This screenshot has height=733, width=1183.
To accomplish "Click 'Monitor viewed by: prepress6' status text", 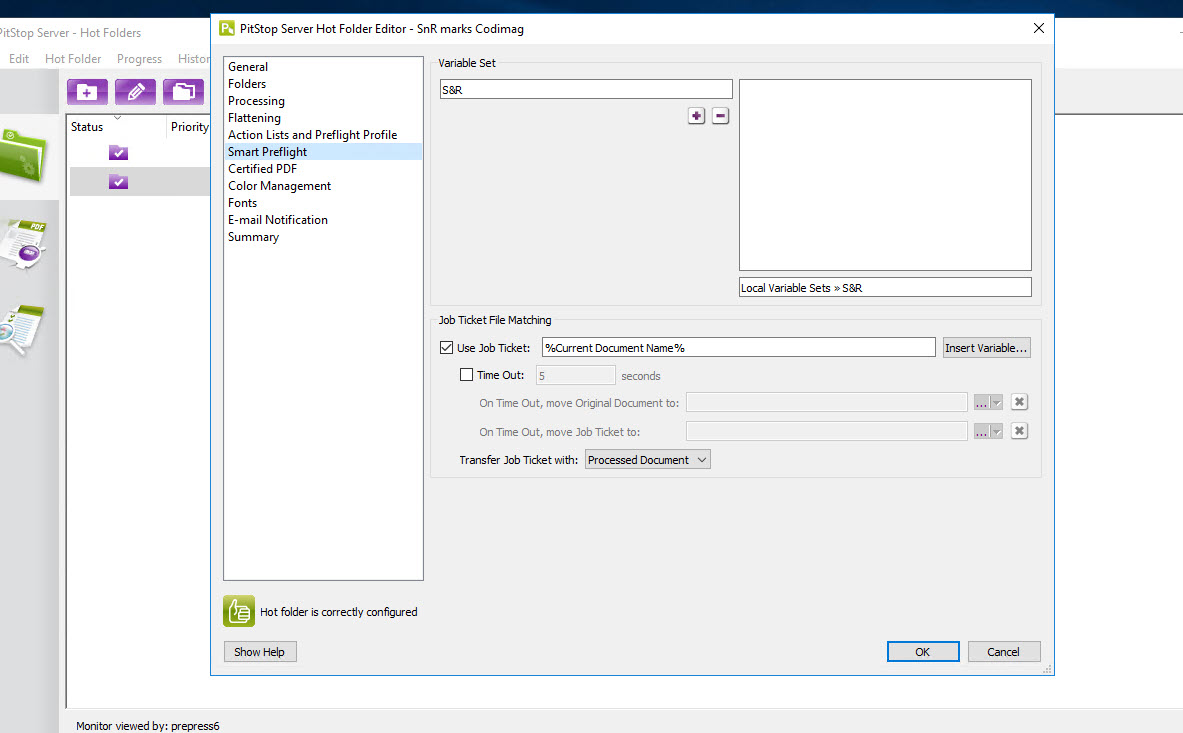I will [148, 725].
